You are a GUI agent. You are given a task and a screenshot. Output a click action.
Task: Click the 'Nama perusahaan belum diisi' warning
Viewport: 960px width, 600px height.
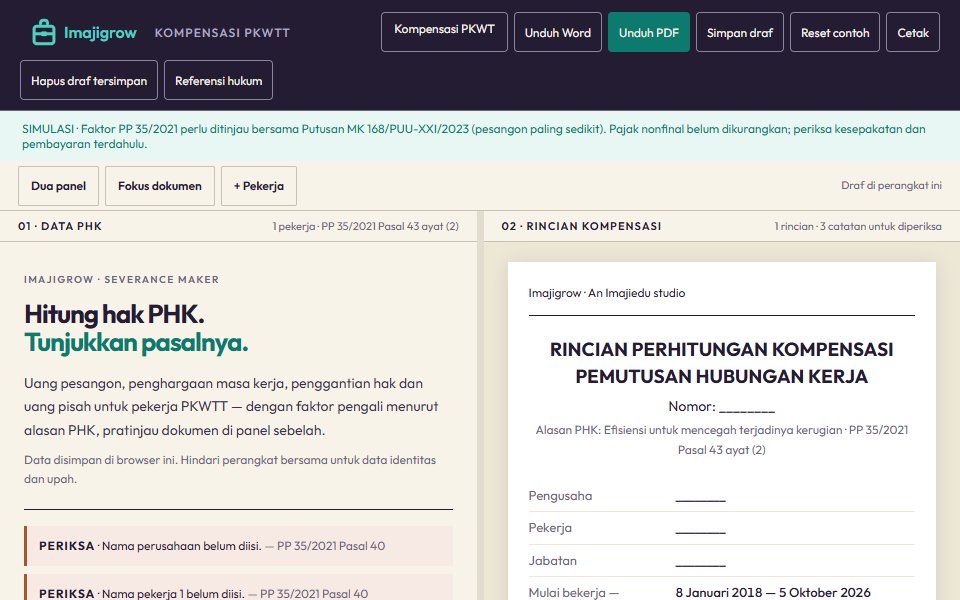[x=239, y=546]
